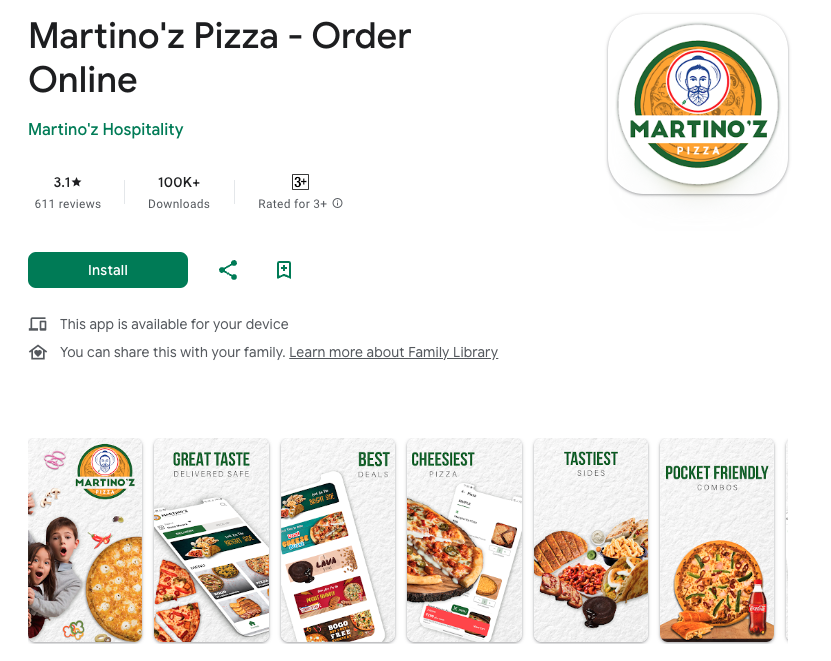
Task: Open first screenshot with kids and pizza
Action: coord(85,540)
